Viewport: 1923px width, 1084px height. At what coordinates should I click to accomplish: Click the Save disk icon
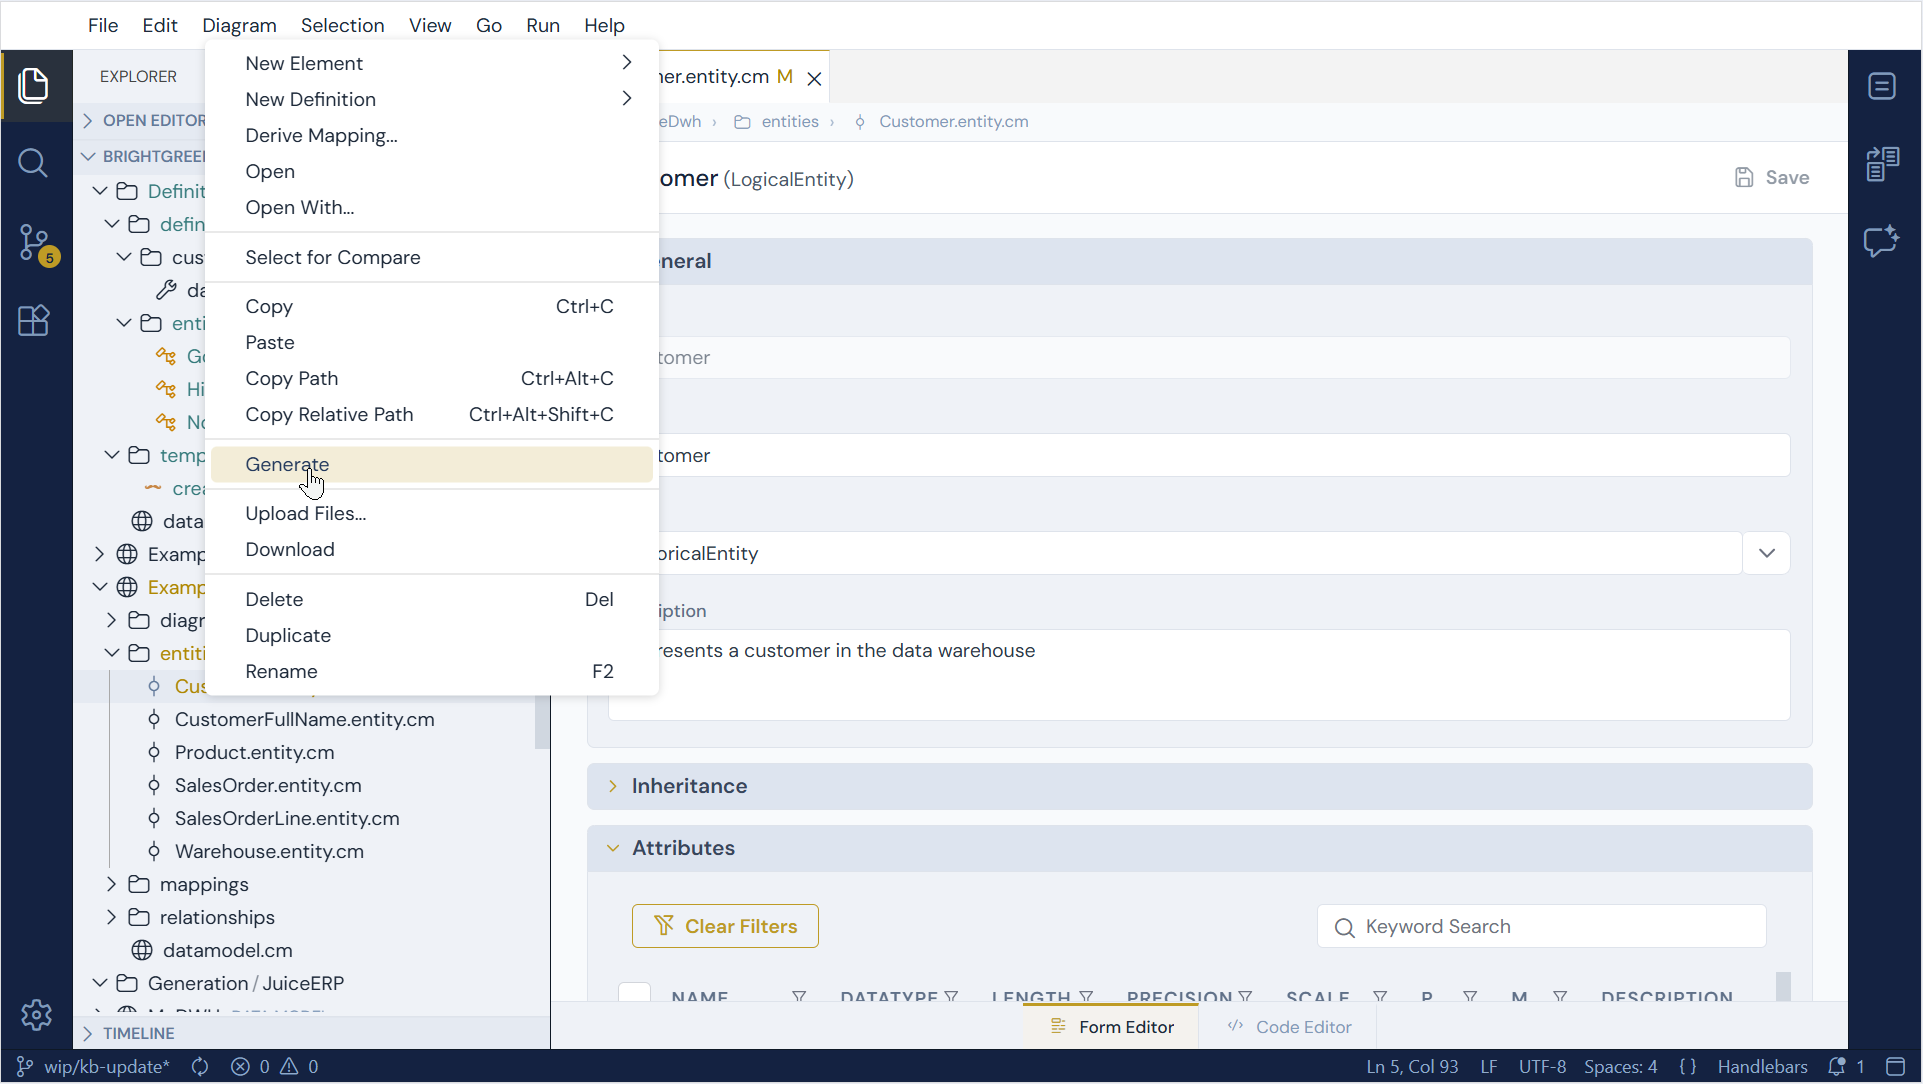(1744, 178)
